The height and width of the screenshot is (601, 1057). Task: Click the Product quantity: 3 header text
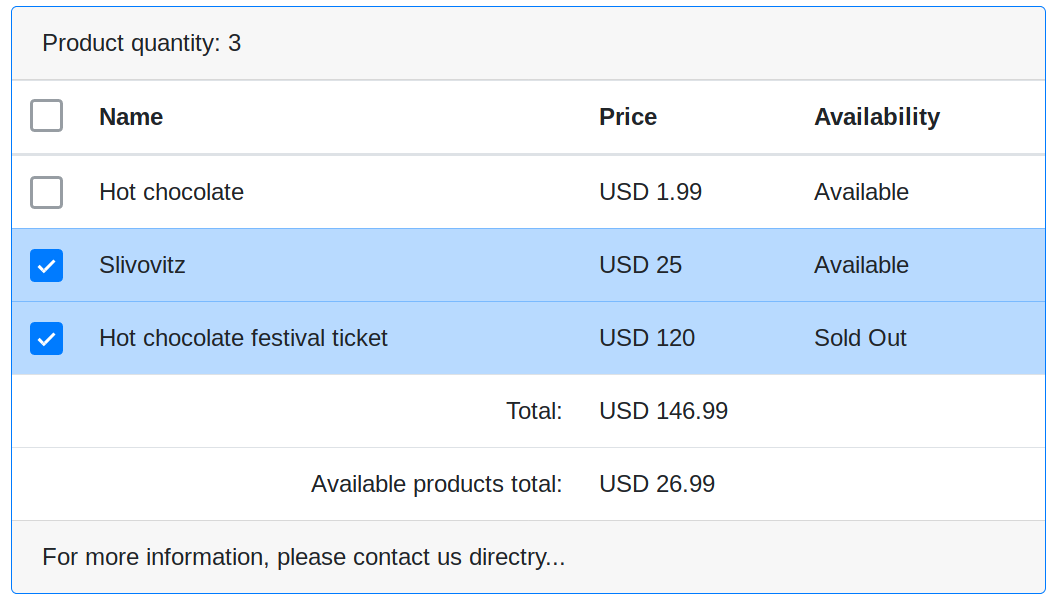(142, 43)
